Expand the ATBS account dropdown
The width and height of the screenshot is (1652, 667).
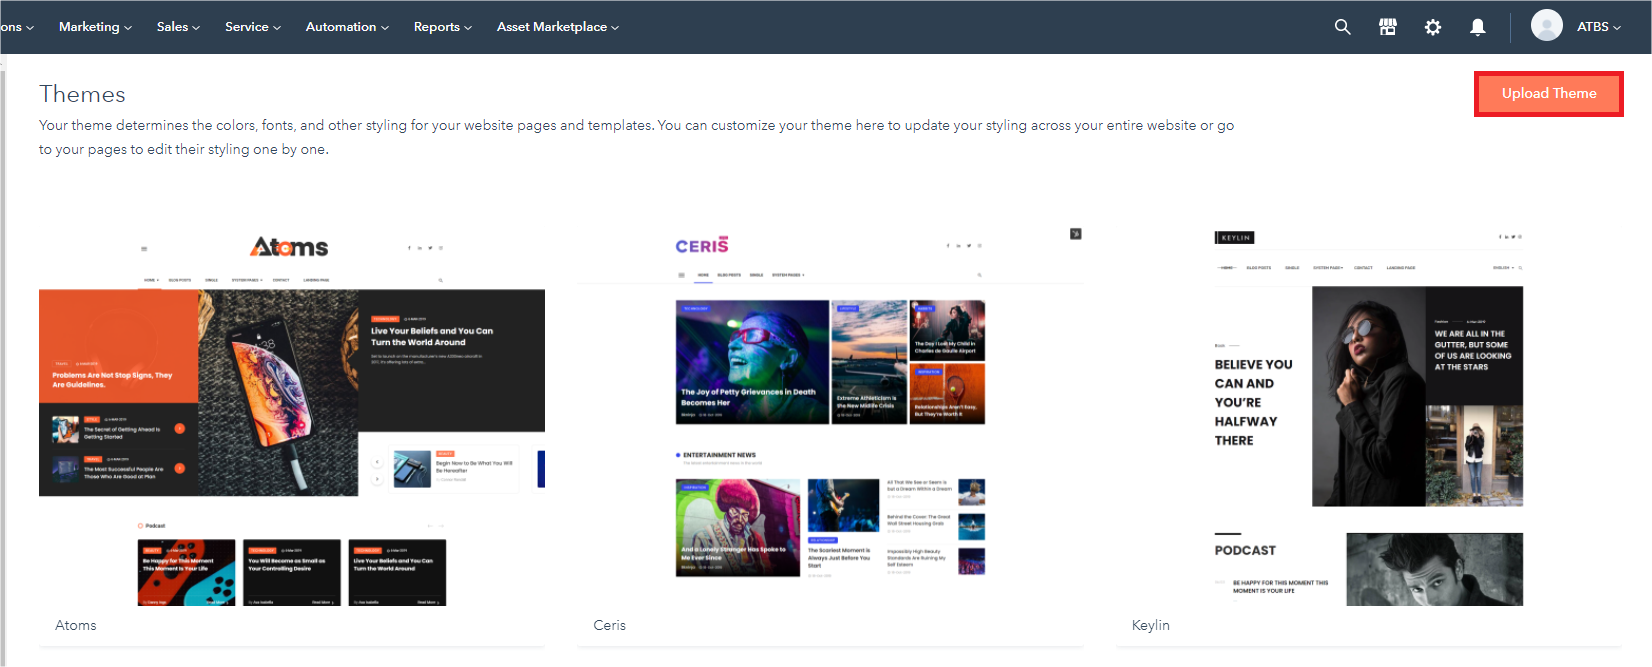click(x=1598, y=27)
